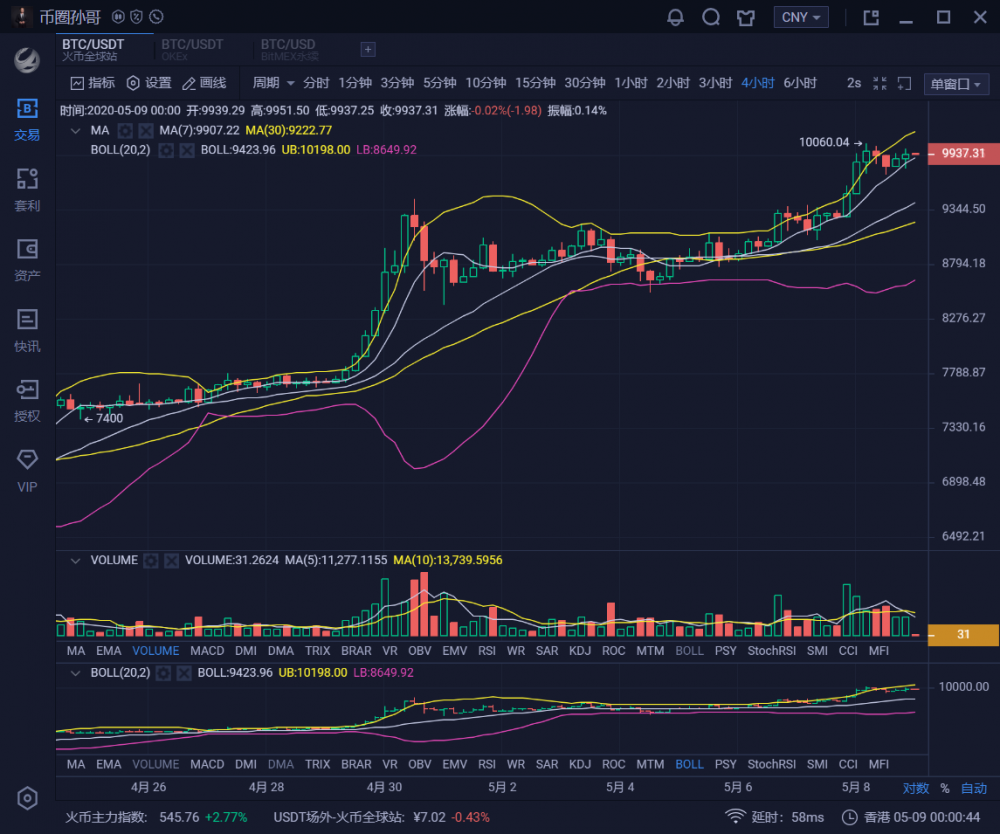Image resolution: width=1000 pixels, height=834 pixels.
Task: Open the 资产 (Assets) wallet section
Action: (27, 260)
